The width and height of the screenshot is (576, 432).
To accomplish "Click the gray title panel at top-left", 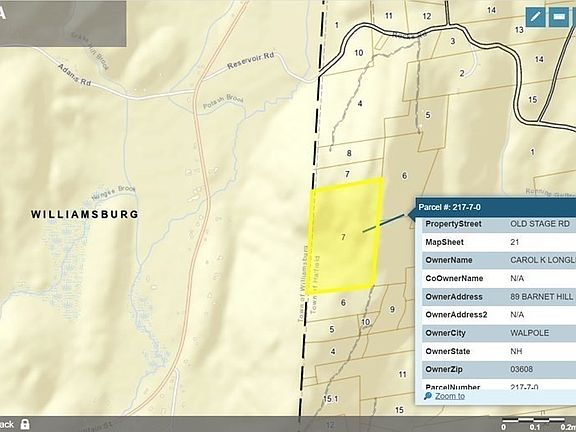I will pos(63,23).
